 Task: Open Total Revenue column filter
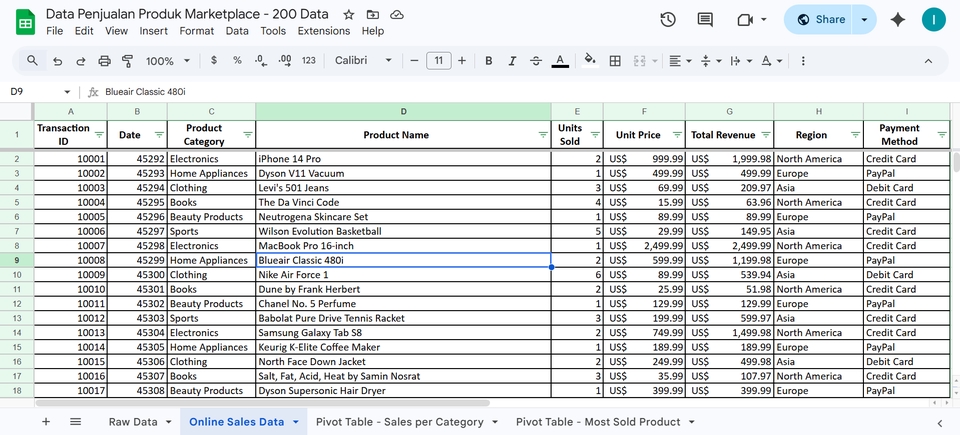click(x=766, y=135)
